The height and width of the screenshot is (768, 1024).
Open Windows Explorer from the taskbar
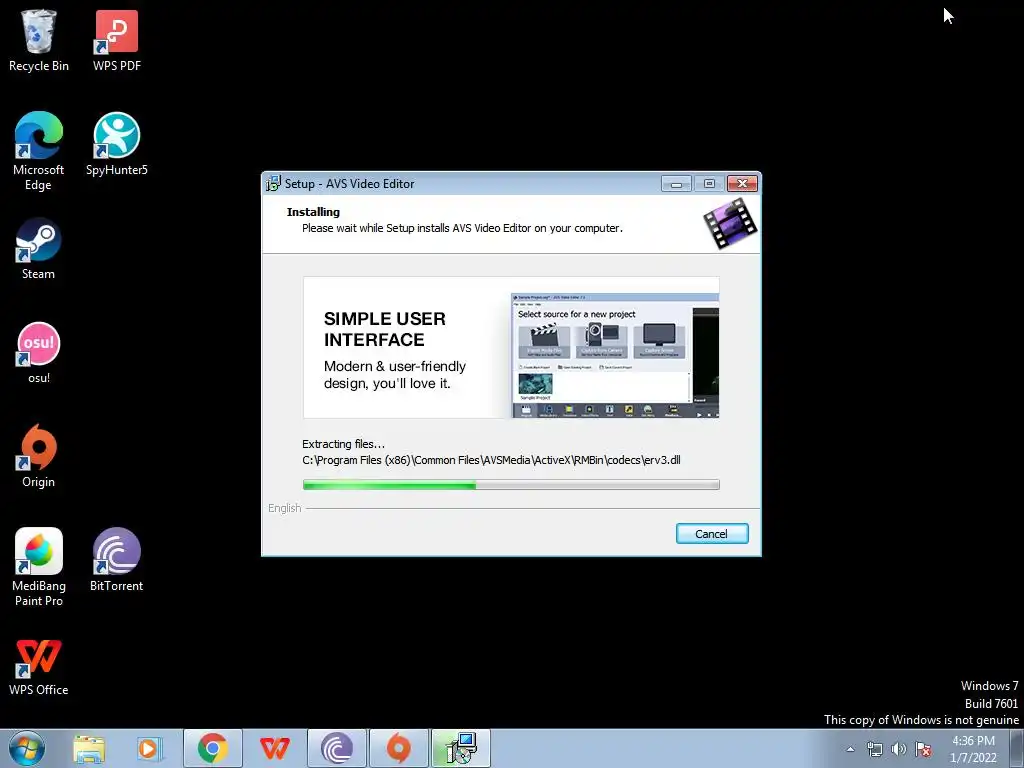(89, 748)
